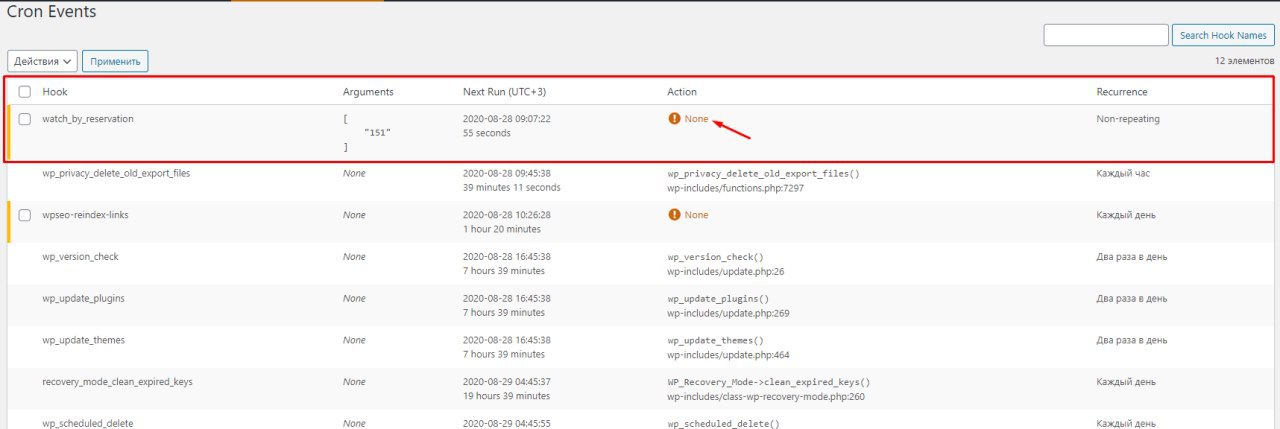This screenshot has width=1280, height=429.
Task: Toggle the select-all checkbox in the header
Action: [x=25, y=92]
